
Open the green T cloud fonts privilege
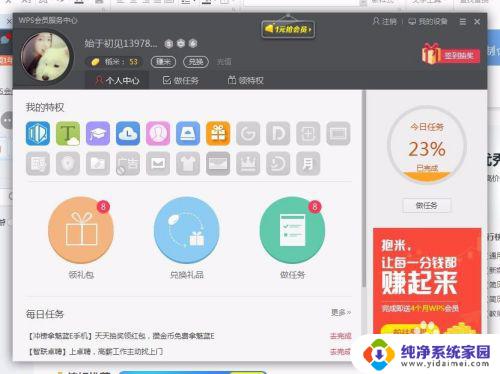coord(68,133)
